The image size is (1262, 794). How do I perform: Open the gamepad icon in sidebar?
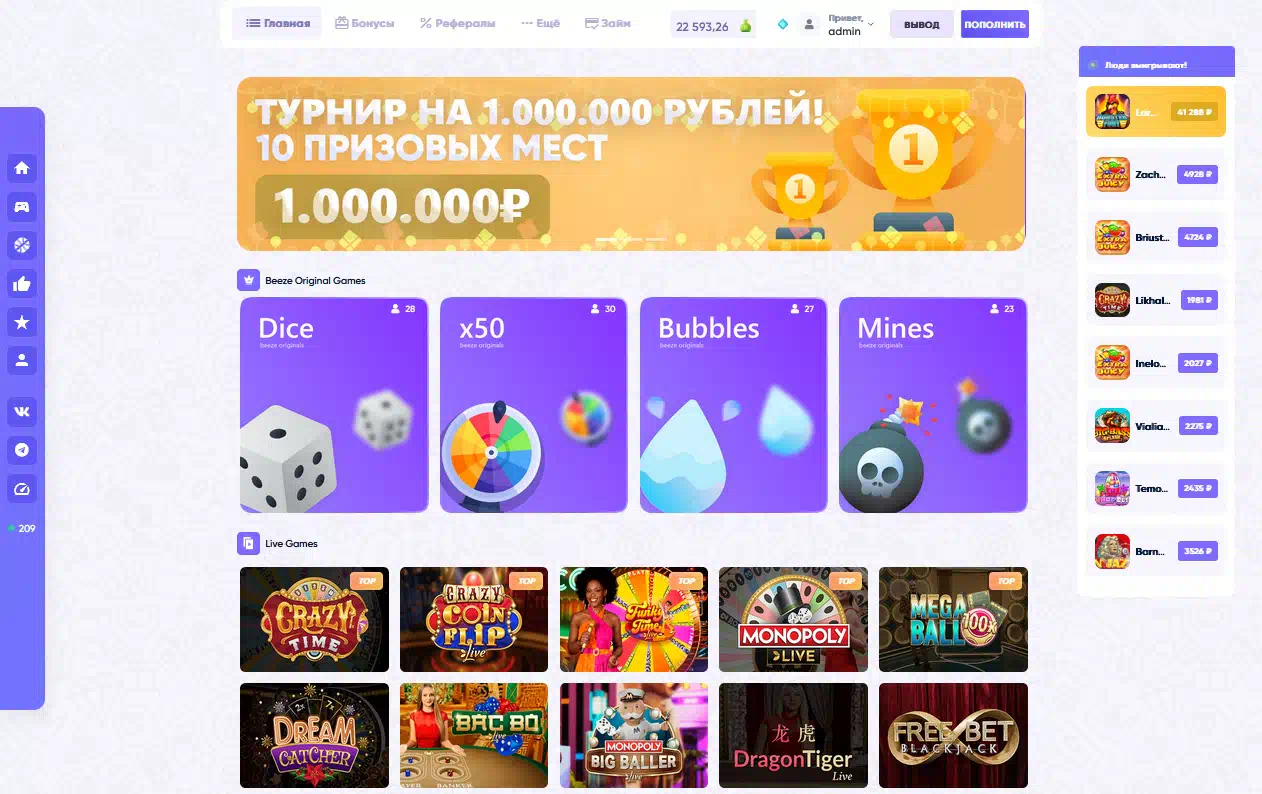coord(22,207)
